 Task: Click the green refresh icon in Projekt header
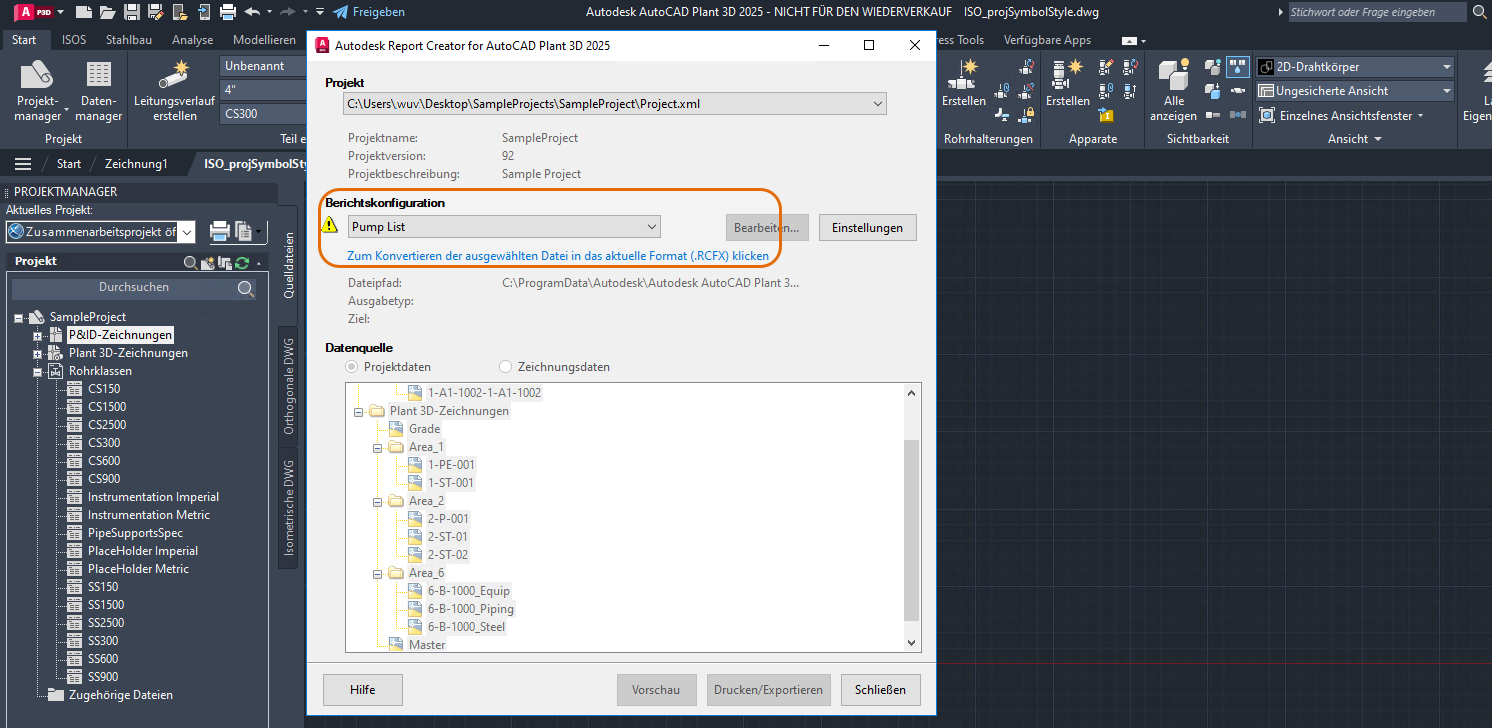(x=241, y=263)
